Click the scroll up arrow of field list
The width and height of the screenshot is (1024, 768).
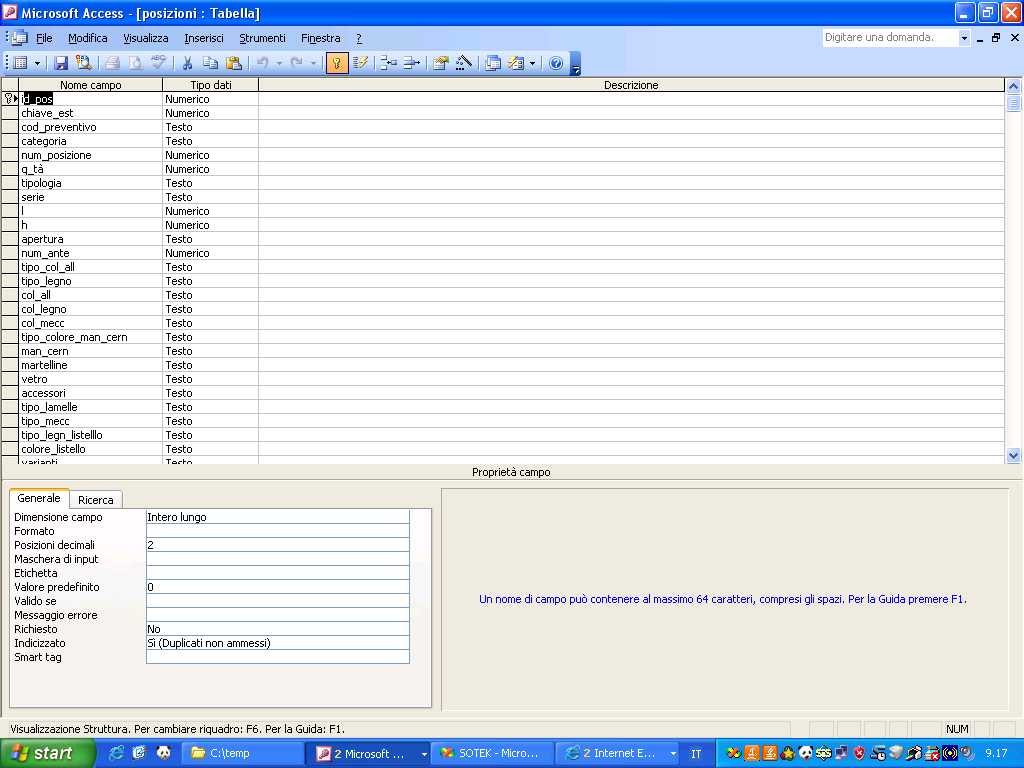[1014, 86]
